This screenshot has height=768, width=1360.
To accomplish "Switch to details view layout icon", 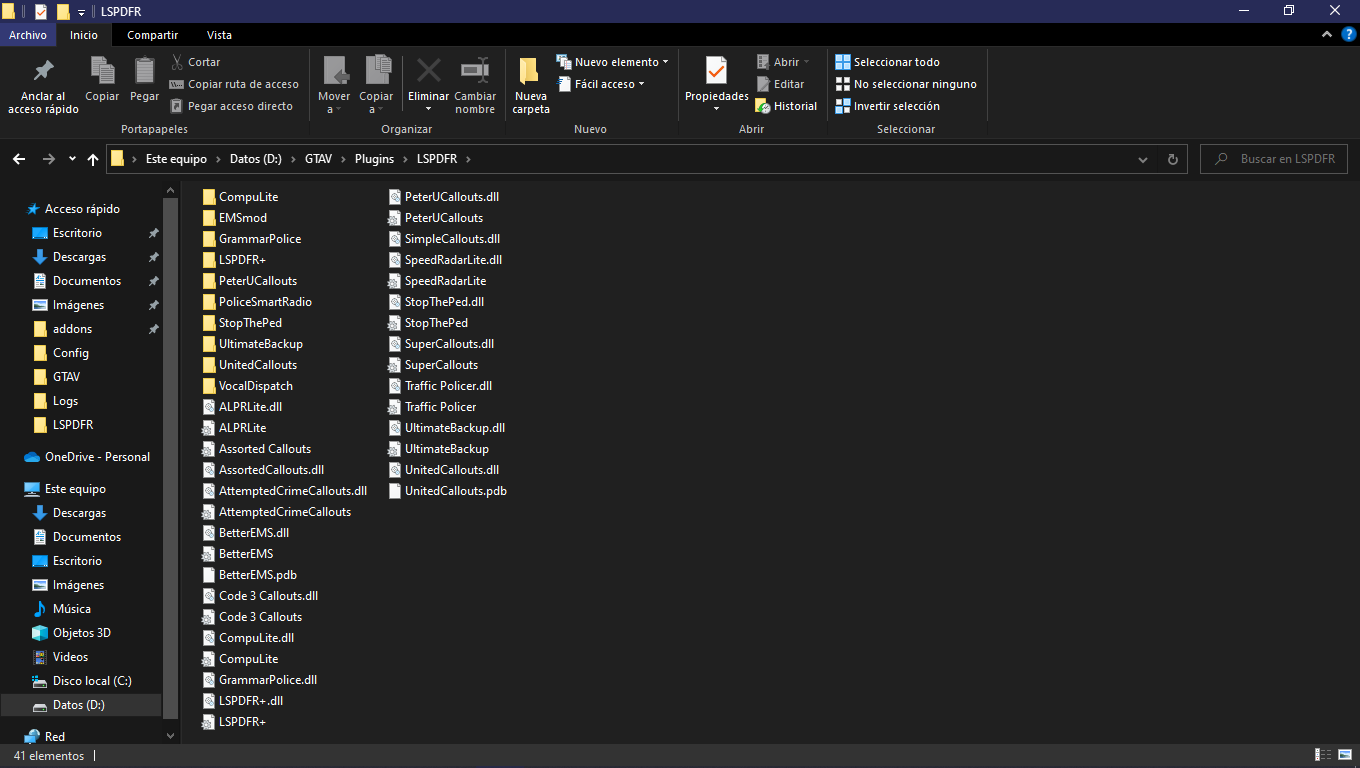I will [1322, 755].
